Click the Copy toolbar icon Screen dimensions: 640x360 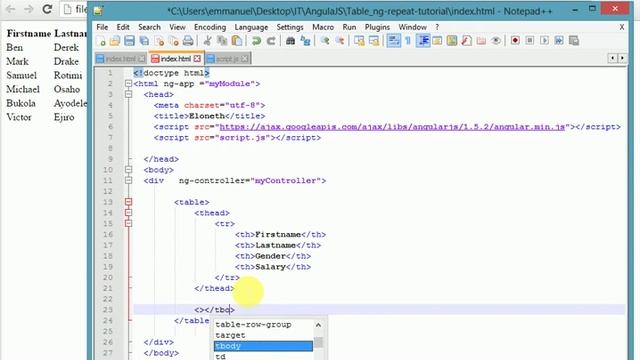coord(222,41)
